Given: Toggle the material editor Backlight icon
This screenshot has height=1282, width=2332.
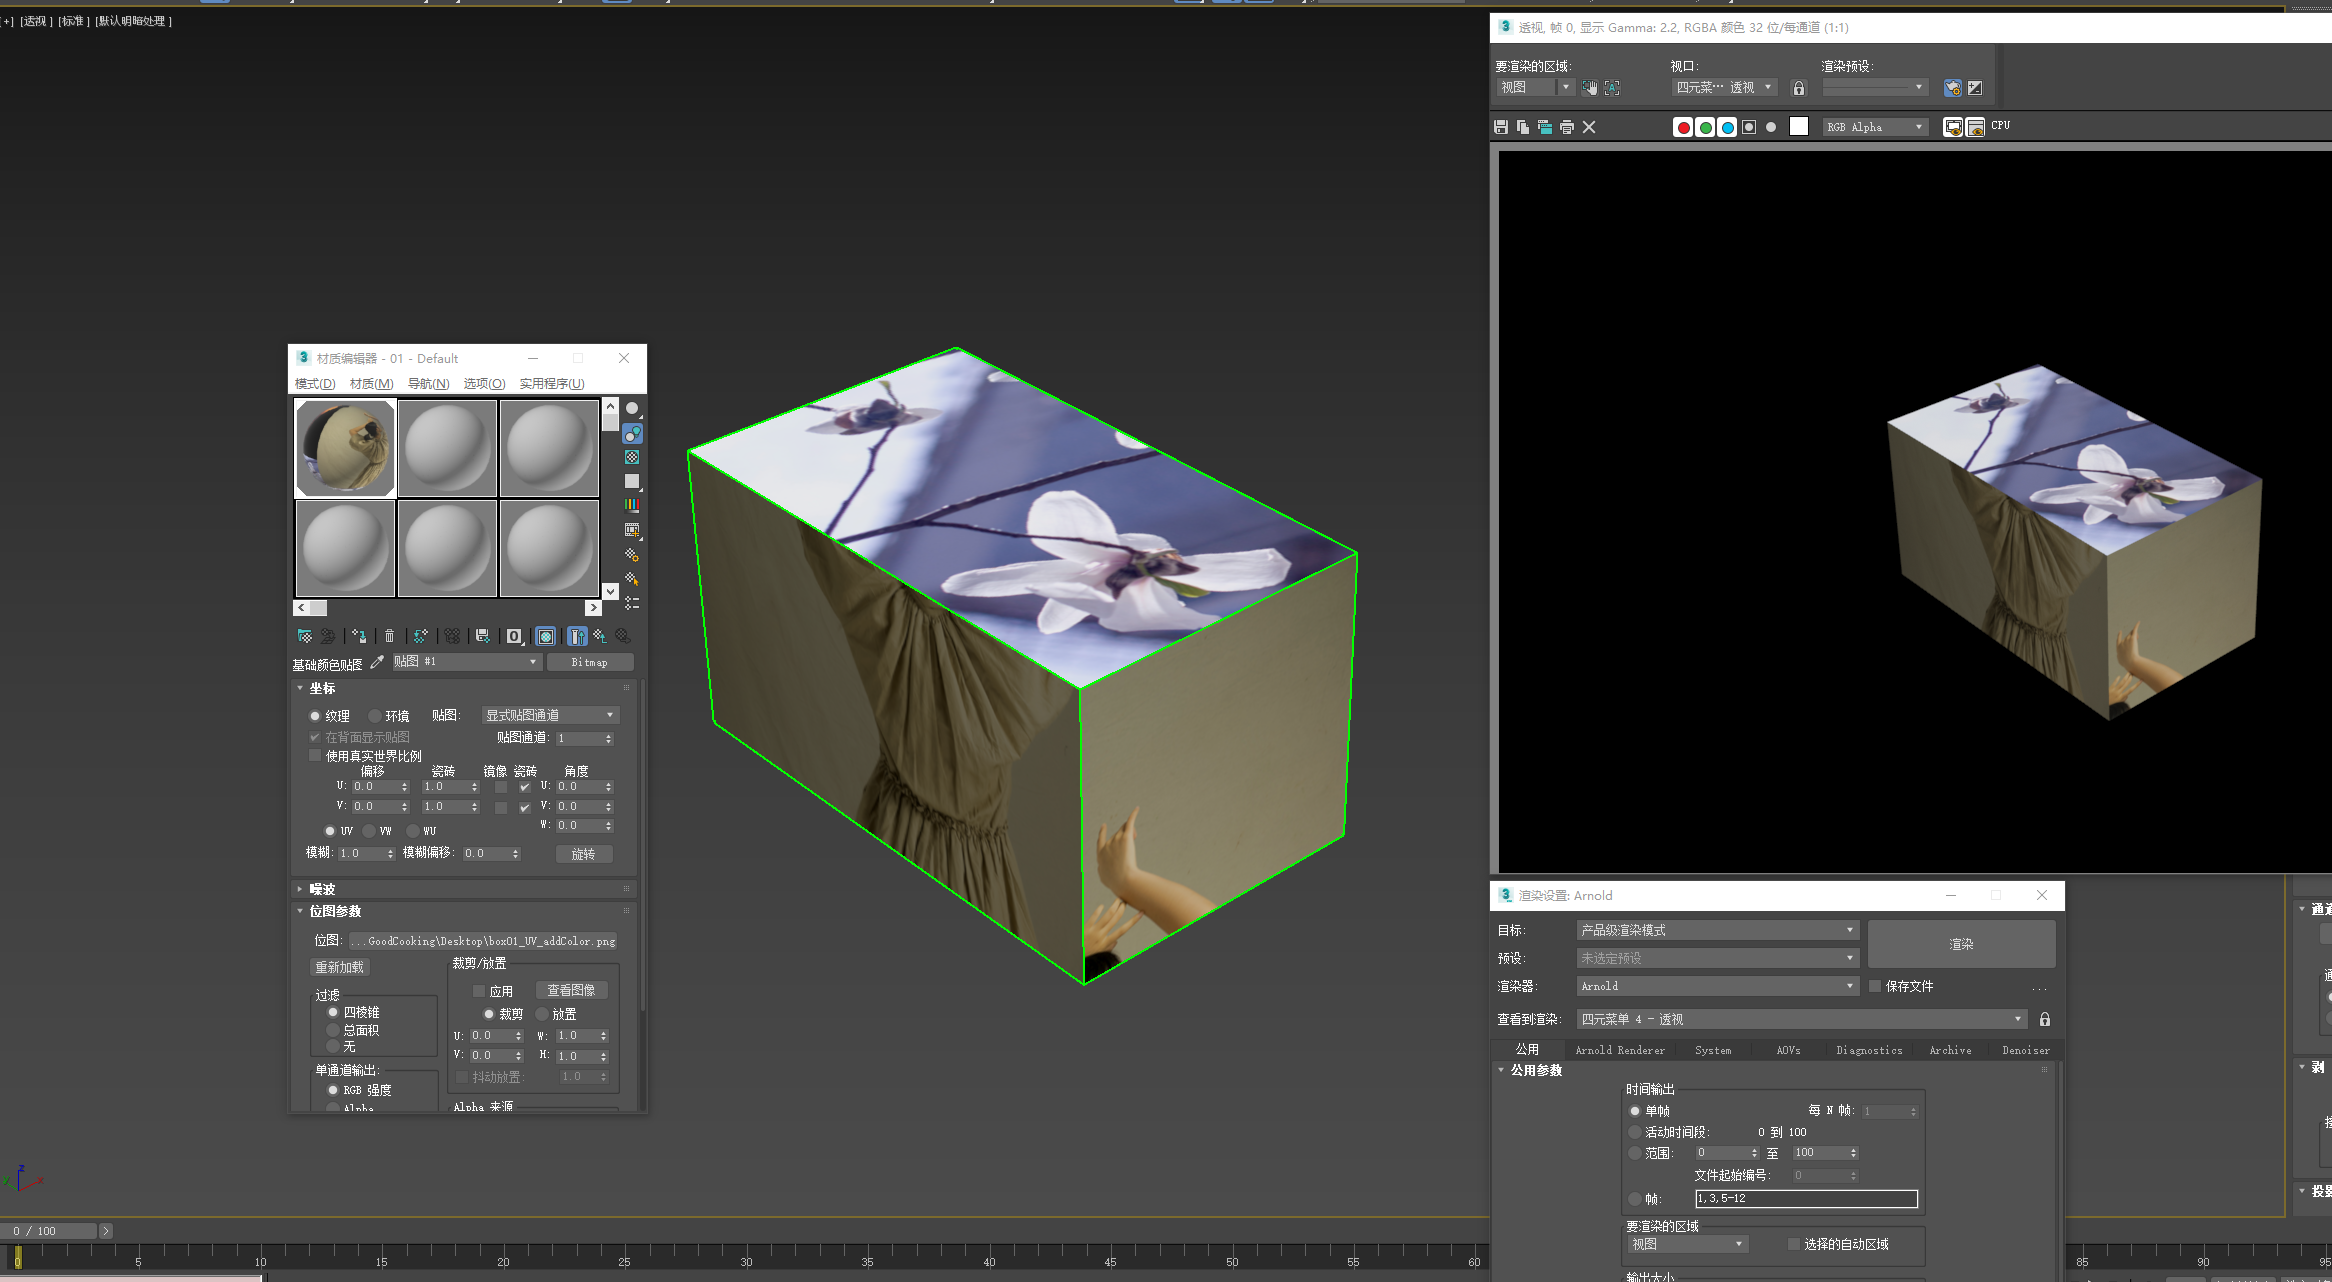Looking at the screenshot, I should point(632,433).
